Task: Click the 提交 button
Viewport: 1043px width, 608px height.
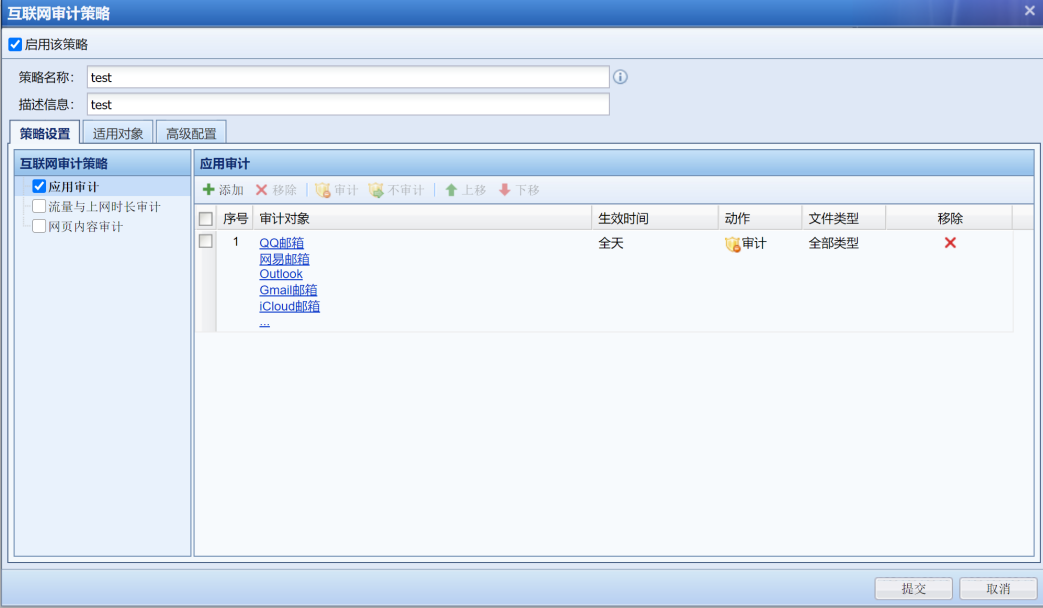Action: [913, 588]
